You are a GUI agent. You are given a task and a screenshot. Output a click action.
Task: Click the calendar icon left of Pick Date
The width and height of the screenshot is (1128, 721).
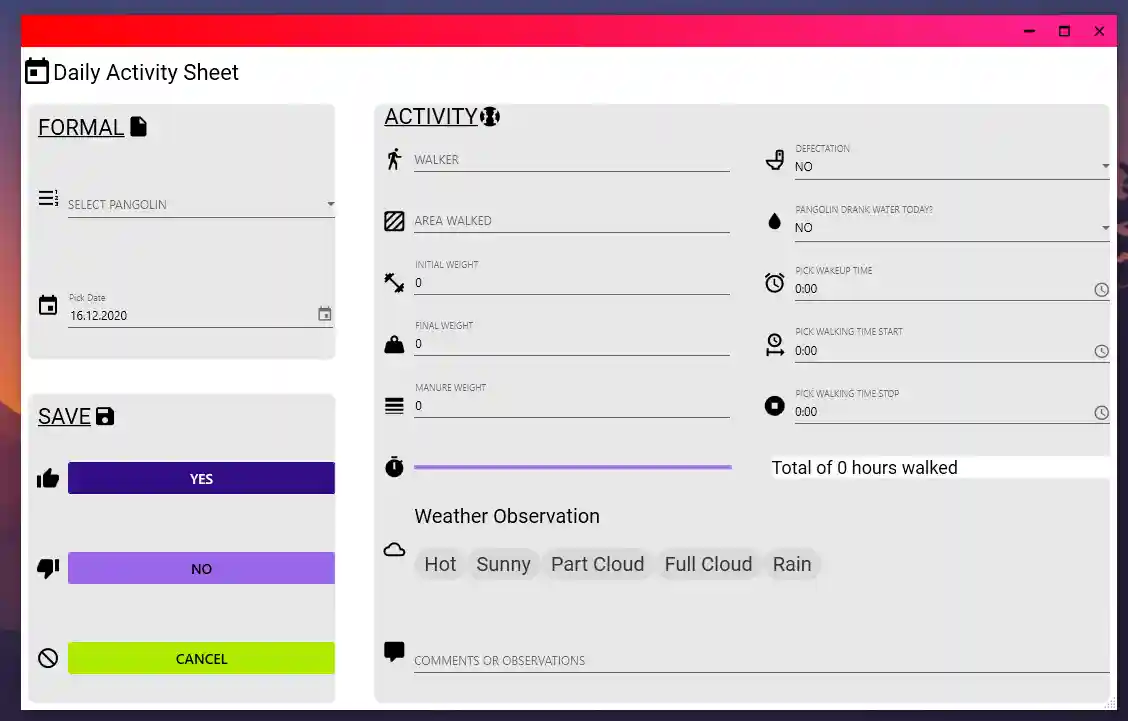coord(48,305)
